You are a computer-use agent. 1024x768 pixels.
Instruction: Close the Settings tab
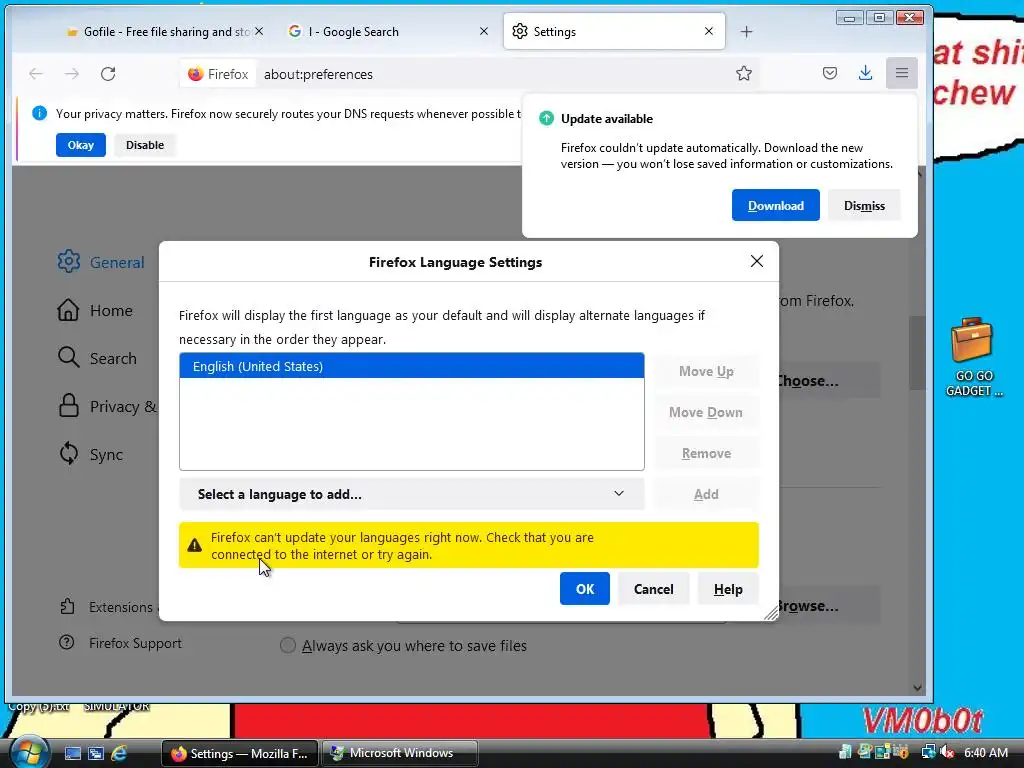click(709, 31)
